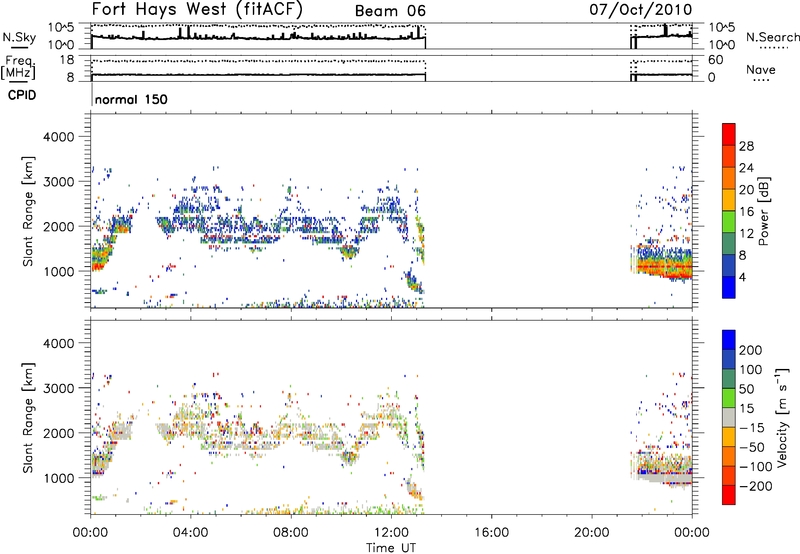Image resolution: width=800 pixels, height=554 pixels.
Task: Click the "16:00" time tick label
Action: tap(491, 532)
